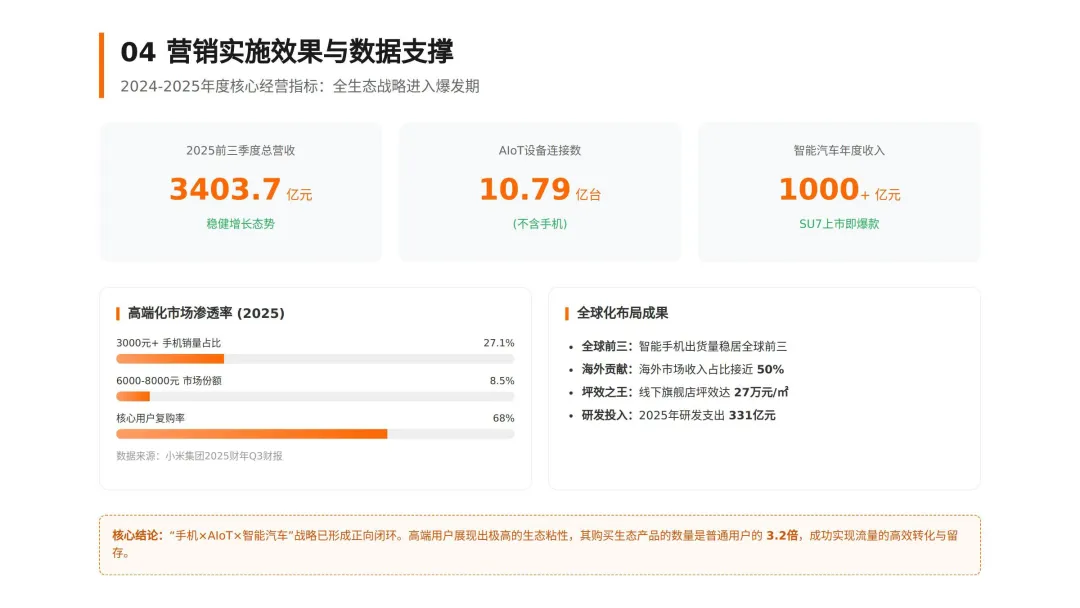Screen dimensions: 1080x608
Task: Click the 全球化布局成果 heading
Action: click(622, 313)
